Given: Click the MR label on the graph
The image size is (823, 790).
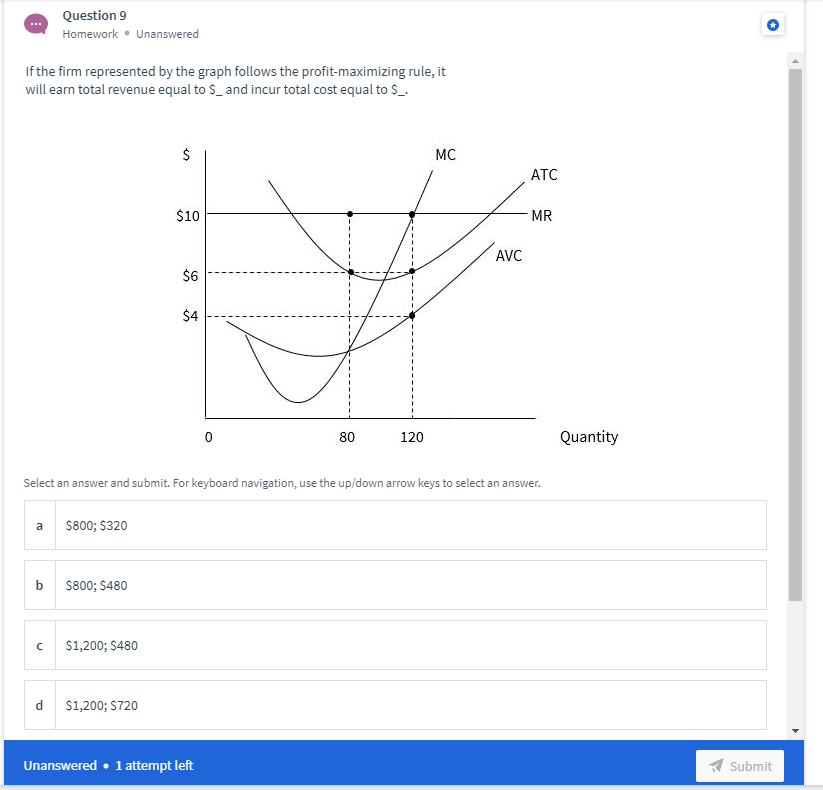Looking at the screenshot, I should click(x=542, y=215).
